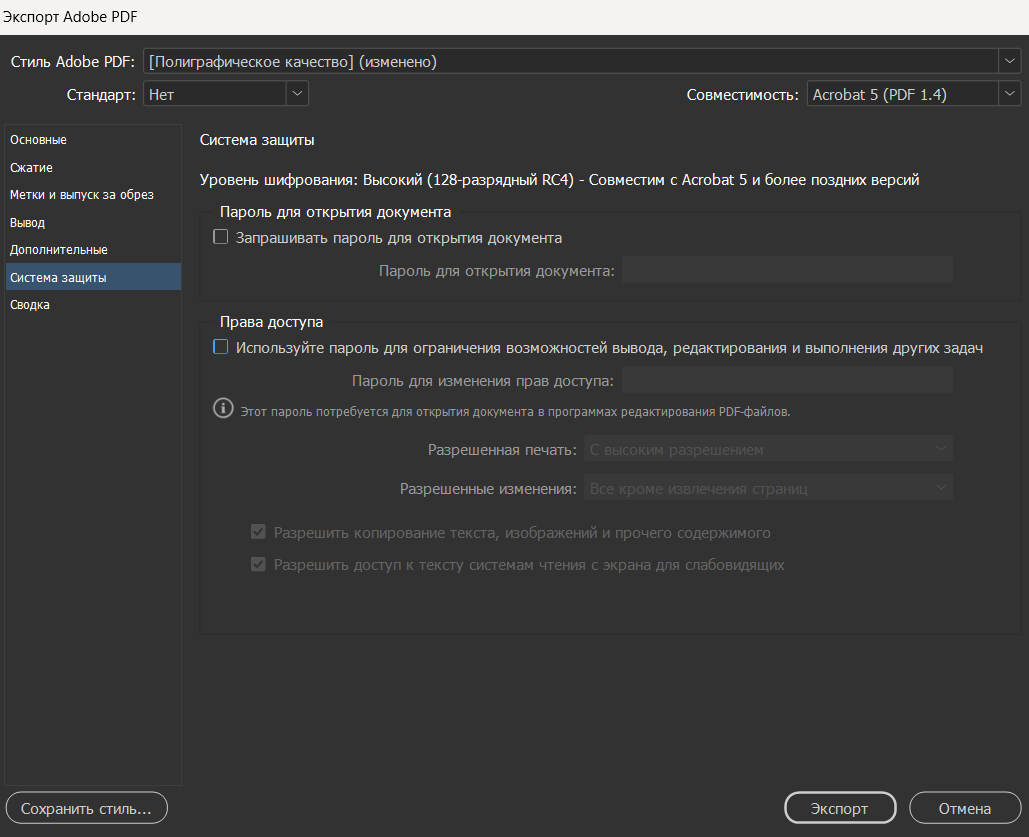Open the Разрешенные изменения dropdown
1029x837 pixels.
point(768,488)
